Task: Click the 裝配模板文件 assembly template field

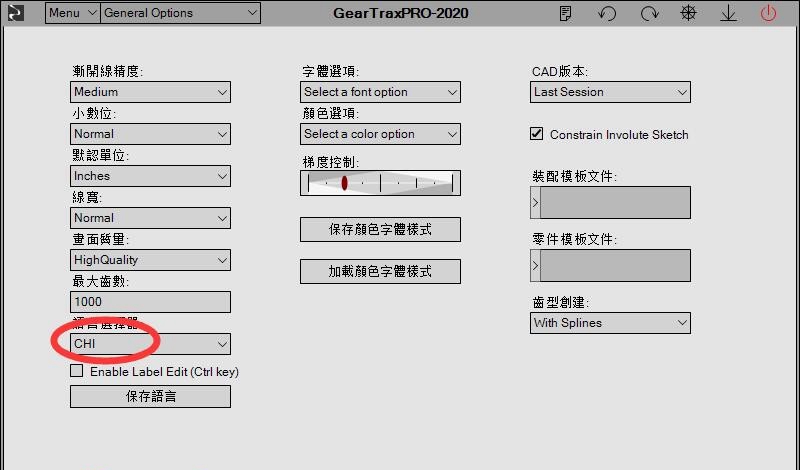Action: [615, 203]
